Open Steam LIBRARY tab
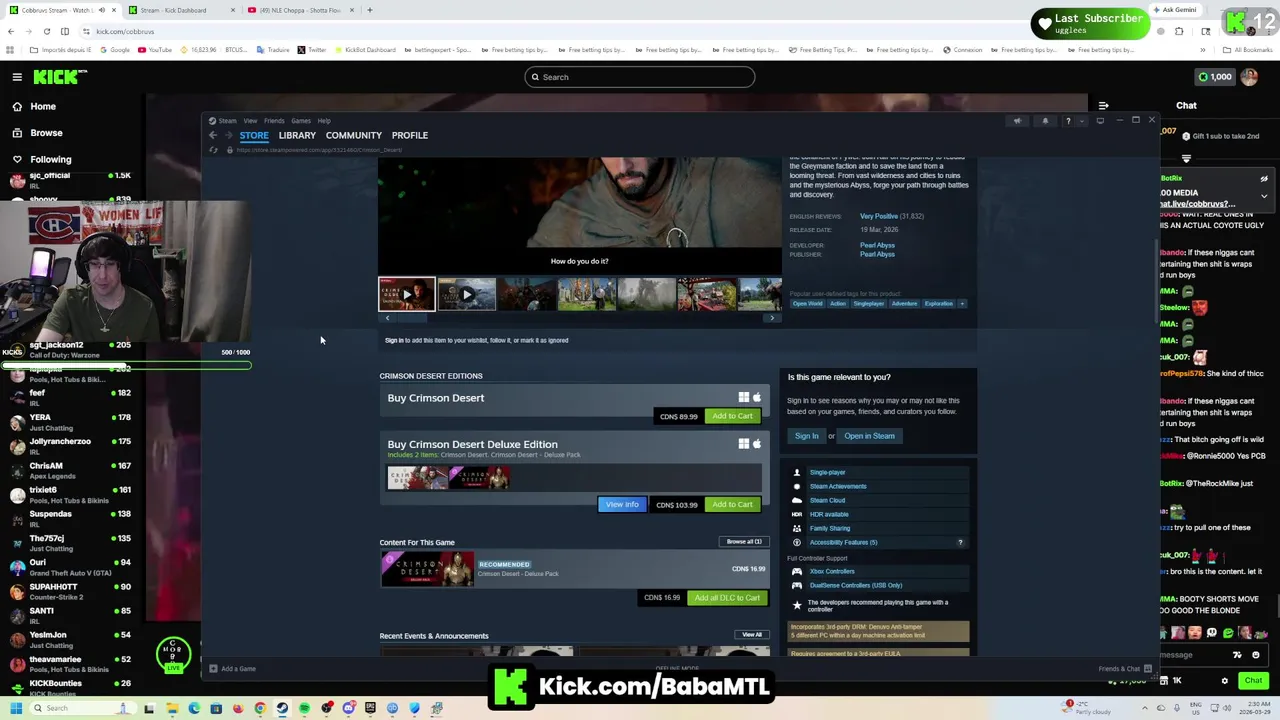This screenshot has width=1280, height=720. point(297,135)
